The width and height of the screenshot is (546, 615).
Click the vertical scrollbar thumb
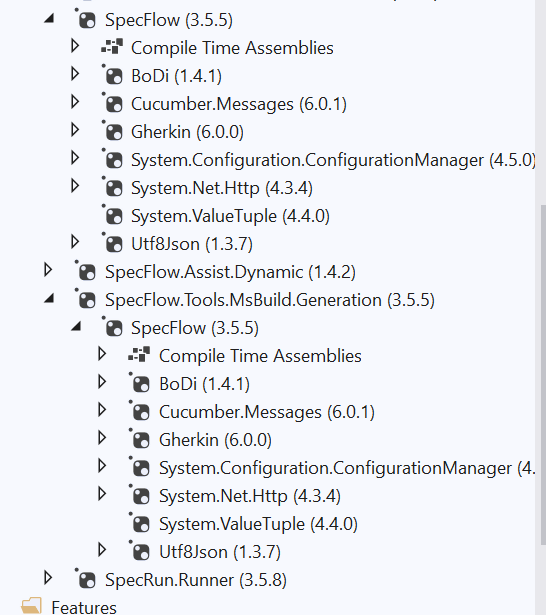(x=543, y=375)
